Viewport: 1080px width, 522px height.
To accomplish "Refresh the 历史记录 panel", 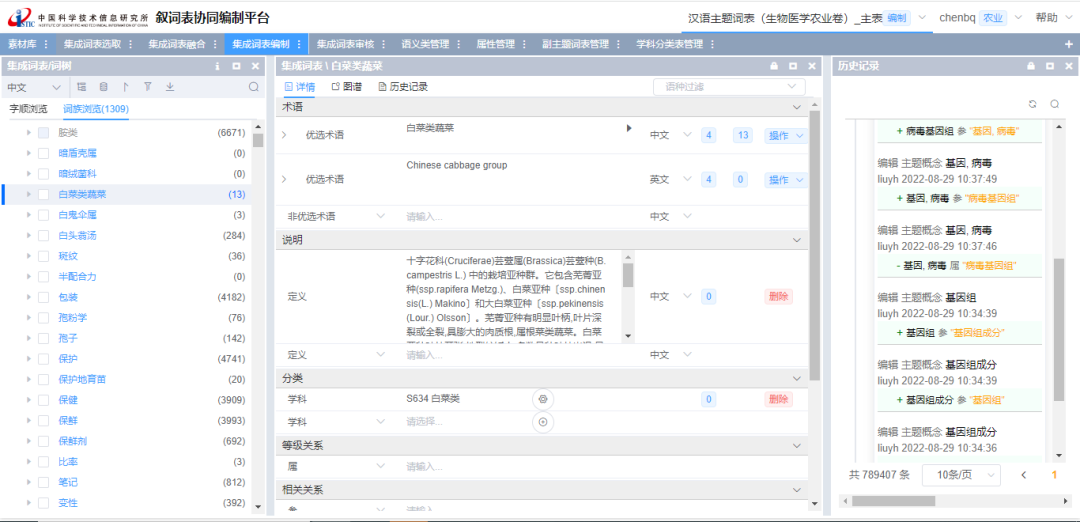I will 1032,104.
